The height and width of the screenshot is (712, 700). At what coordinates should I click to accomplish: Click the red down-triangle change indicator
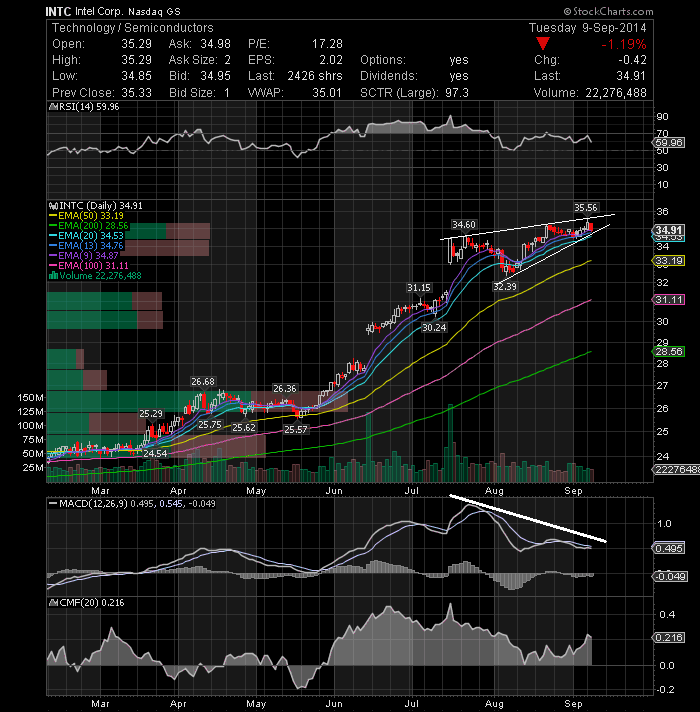point(542,44)
